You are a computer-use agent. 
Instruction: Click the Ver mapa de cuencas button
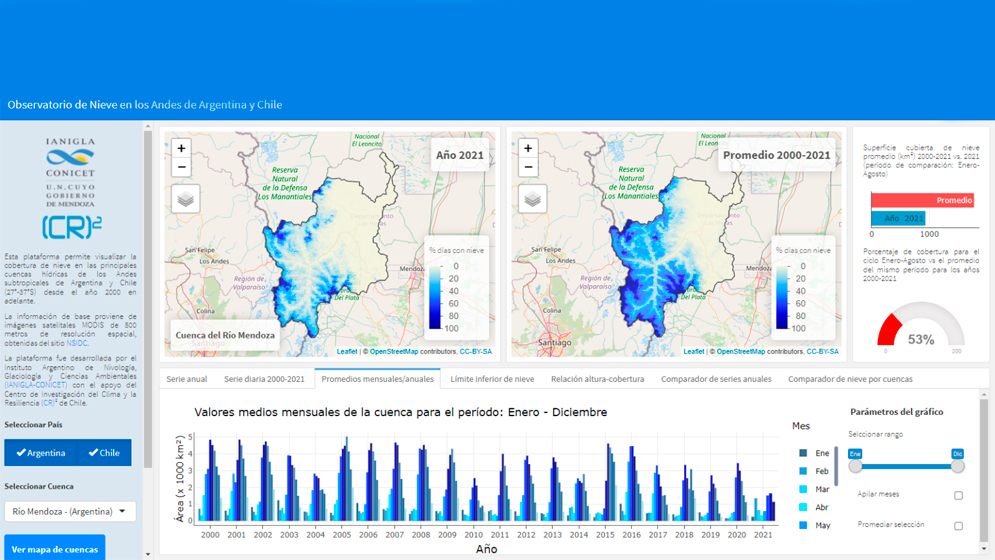[55, 549]
